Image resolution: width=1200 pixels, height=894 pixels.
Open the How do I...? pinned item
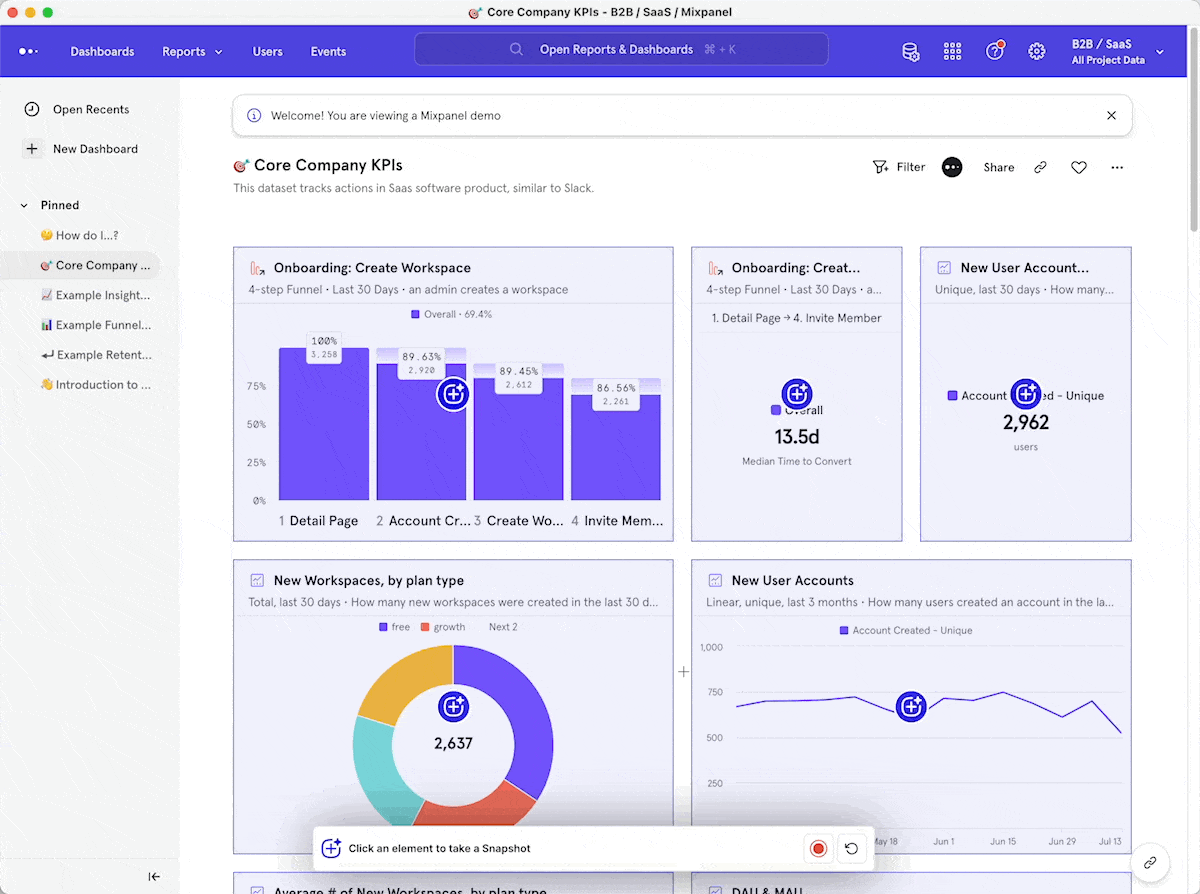pos(80,235)
